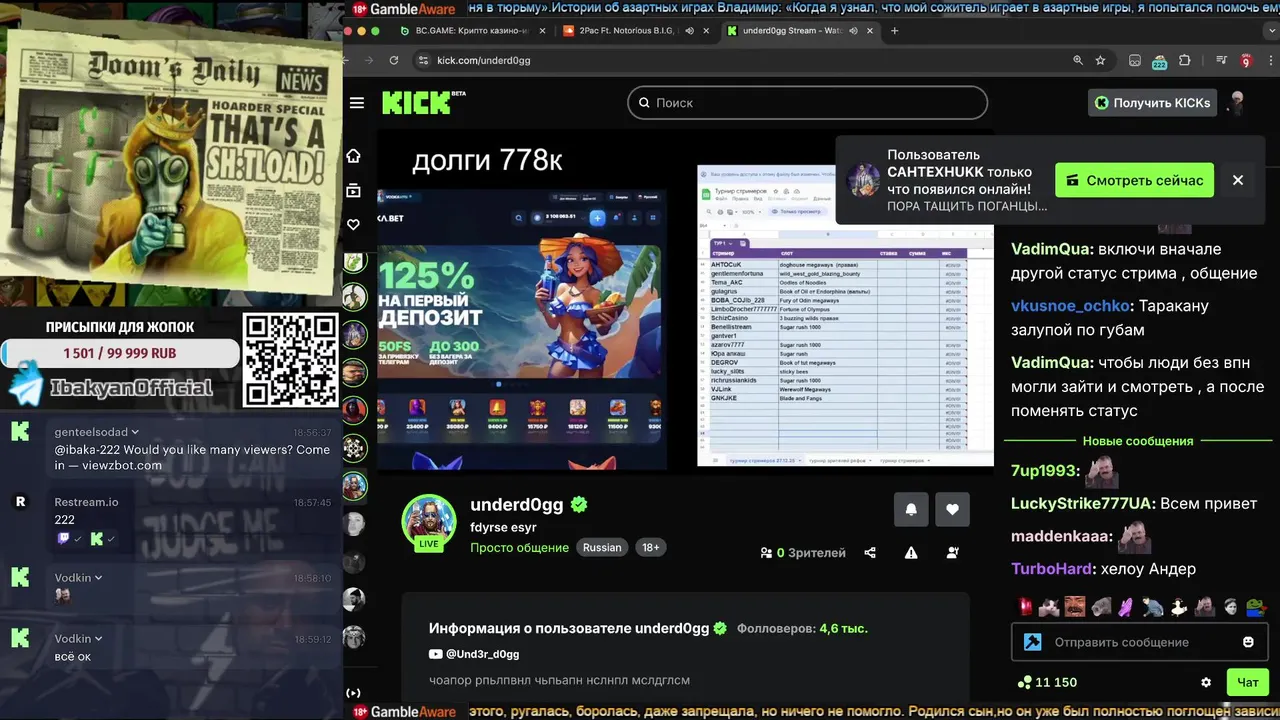
Task: Close the BC.GAME tab
Action: coord(543,31)
